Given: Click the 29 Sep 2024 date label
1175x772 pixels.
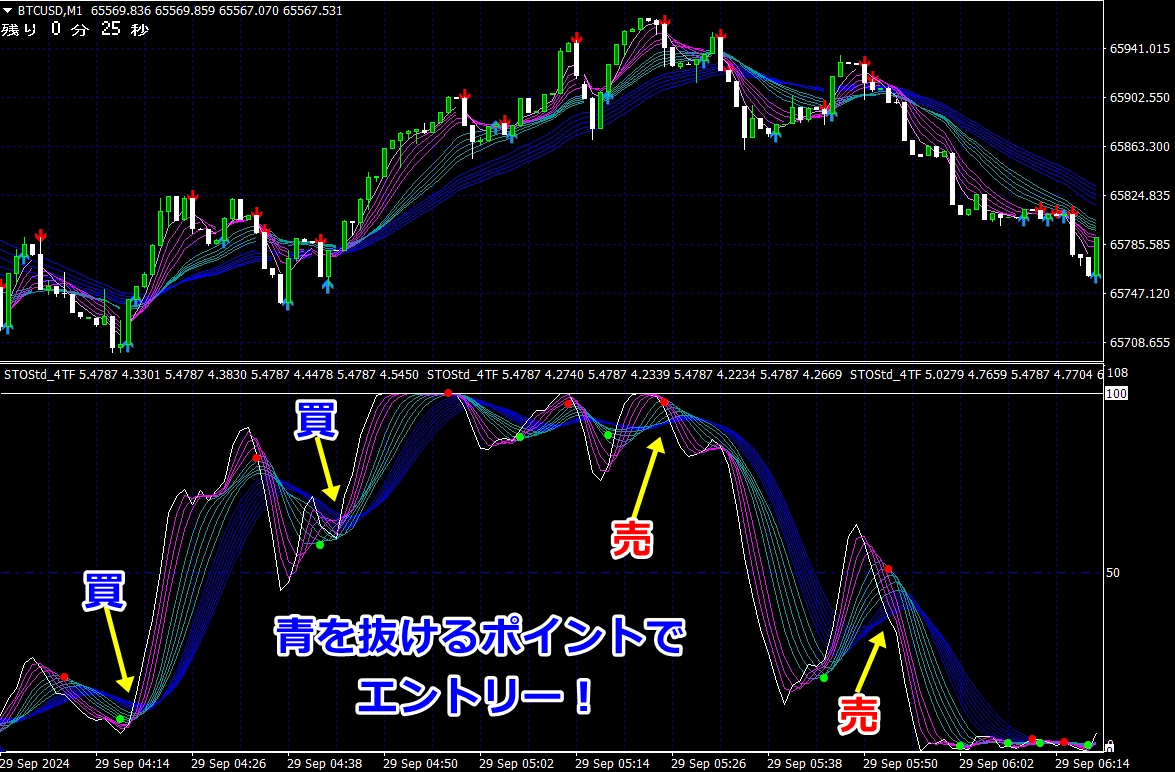Looking at the screenshot, I should (x=35, y=764).
